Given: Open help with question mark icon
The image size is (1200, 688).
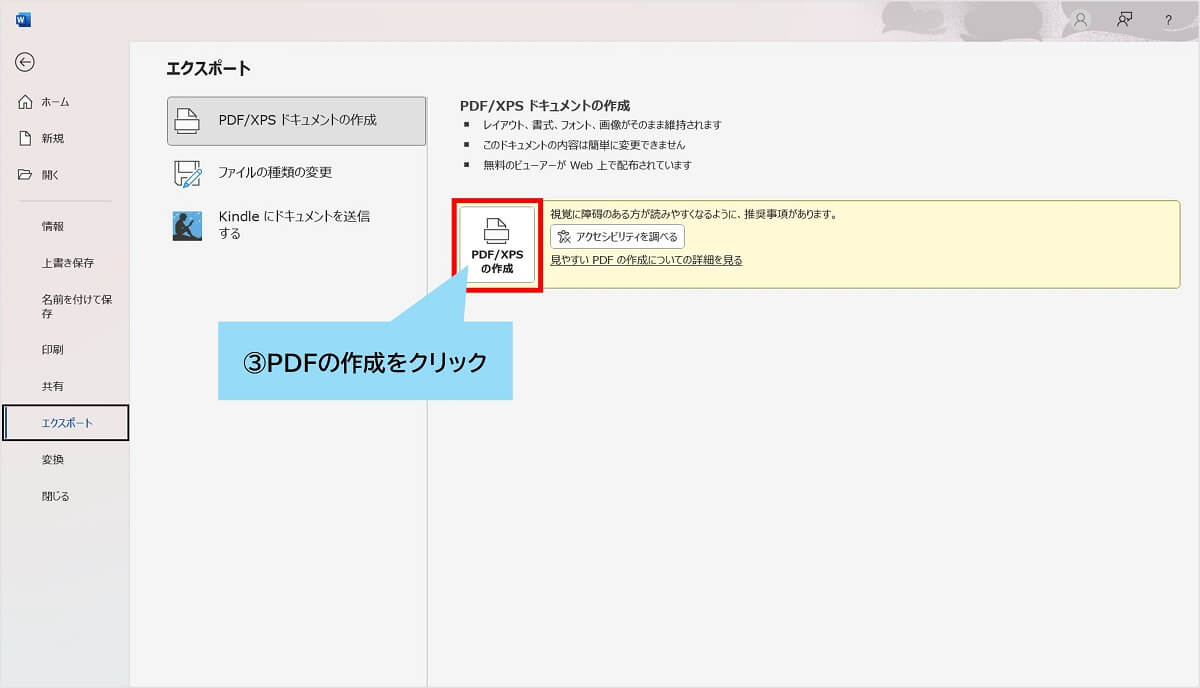Looking at the screenshot, I should click(x=1168, y=20).
